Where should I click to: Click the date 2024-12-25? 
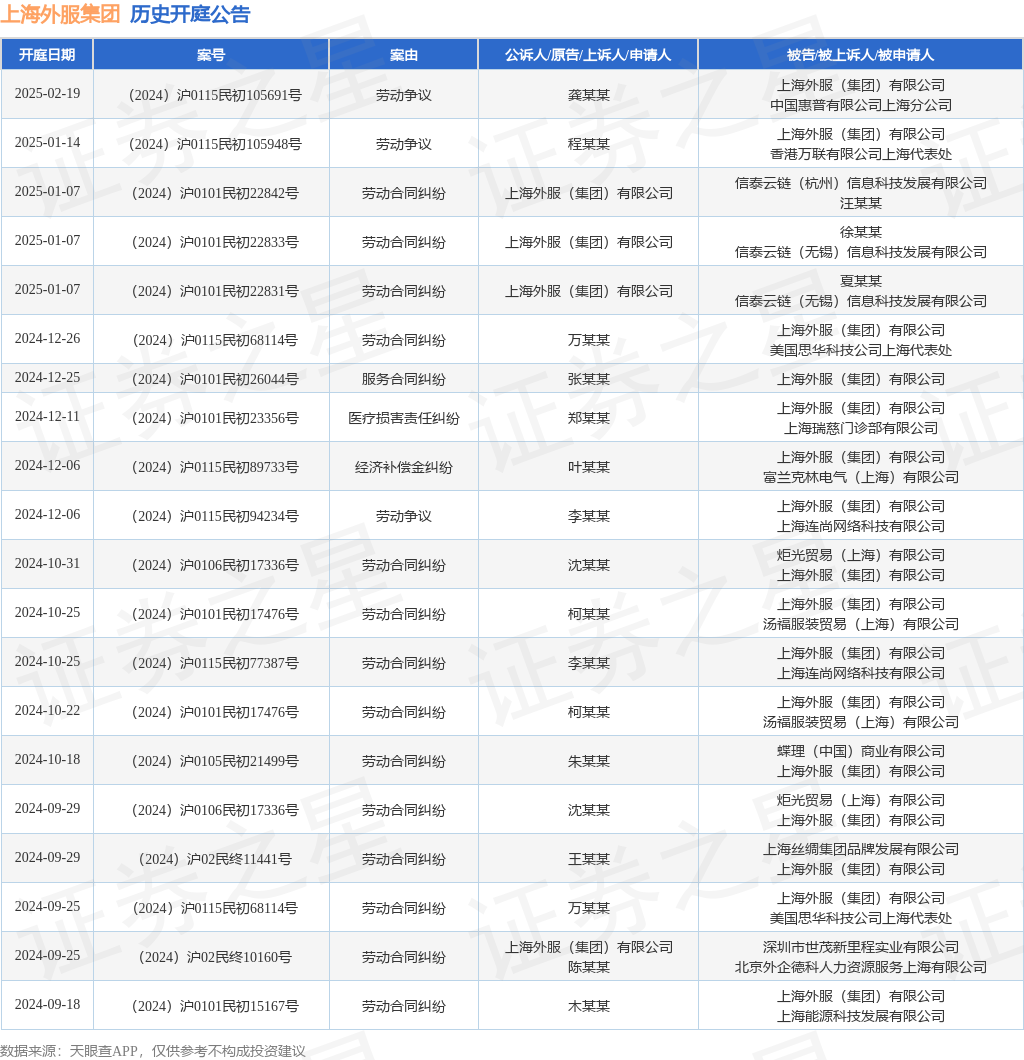[x=47, y=377]
